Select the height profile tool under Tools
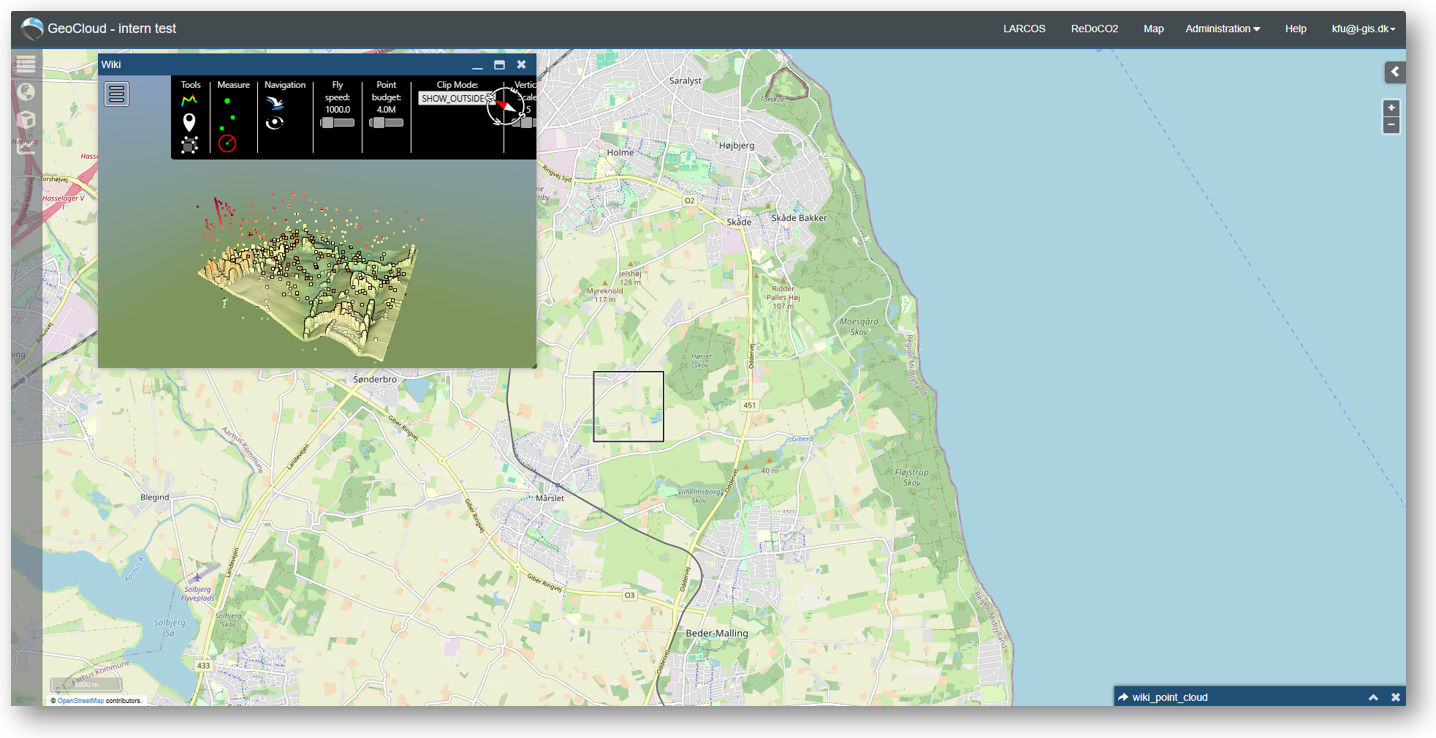 (189, 101)
